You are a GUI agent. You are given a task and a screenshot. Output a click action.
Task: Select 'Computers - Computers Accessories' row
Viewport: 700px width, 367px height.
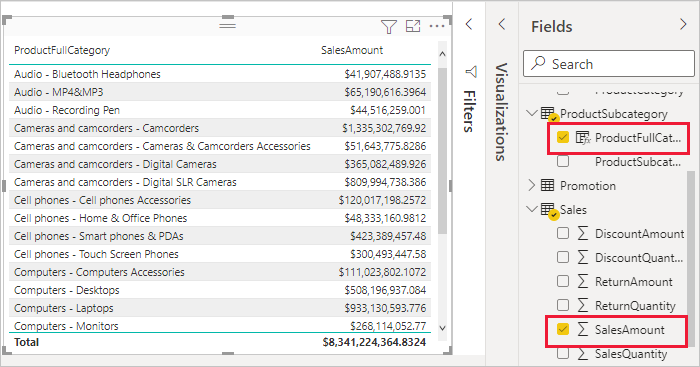click(220, 272)
